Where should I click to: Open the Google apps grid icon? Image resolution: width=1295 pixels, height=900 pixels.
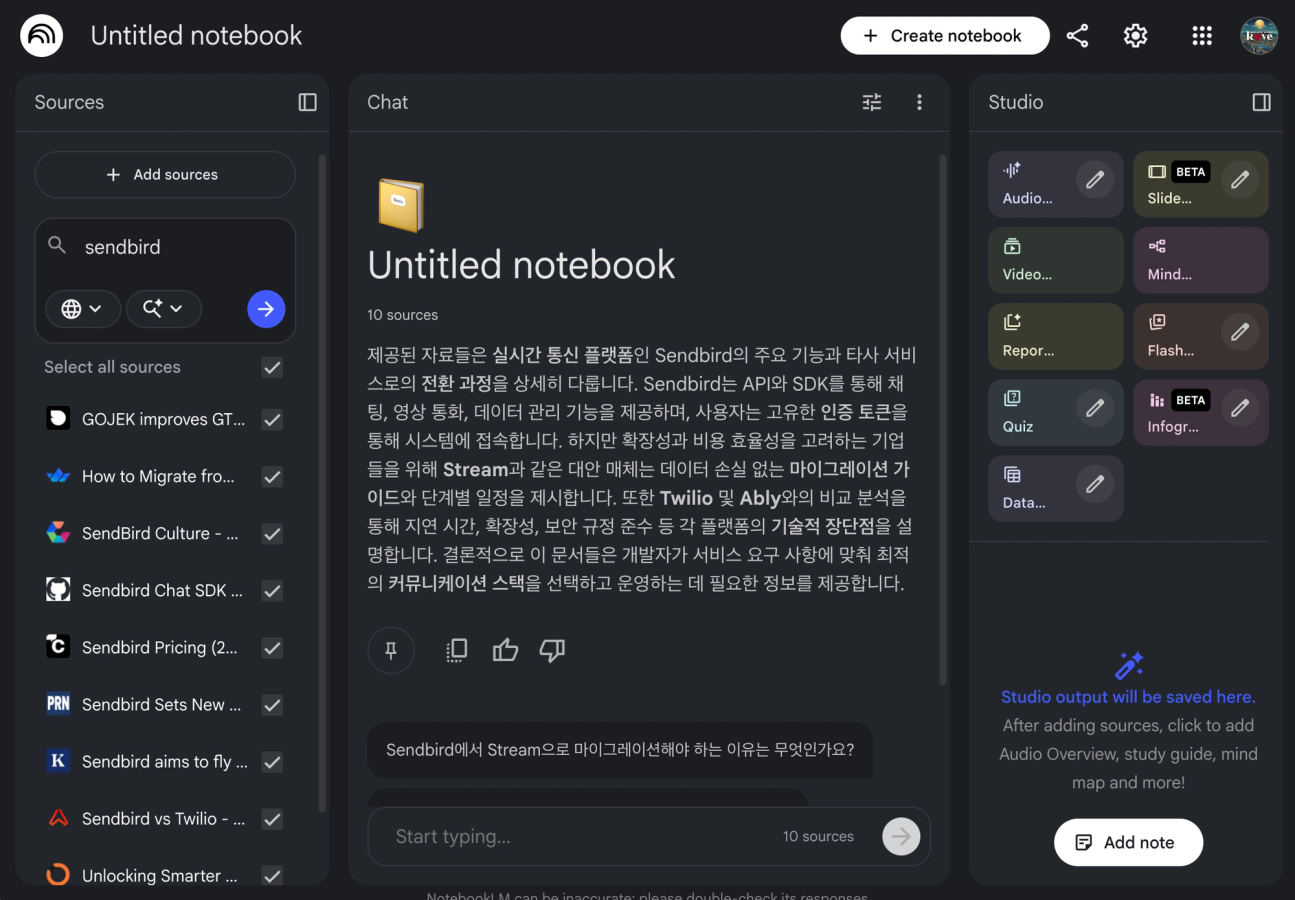pyautogui.click(x=1202, y=36)
